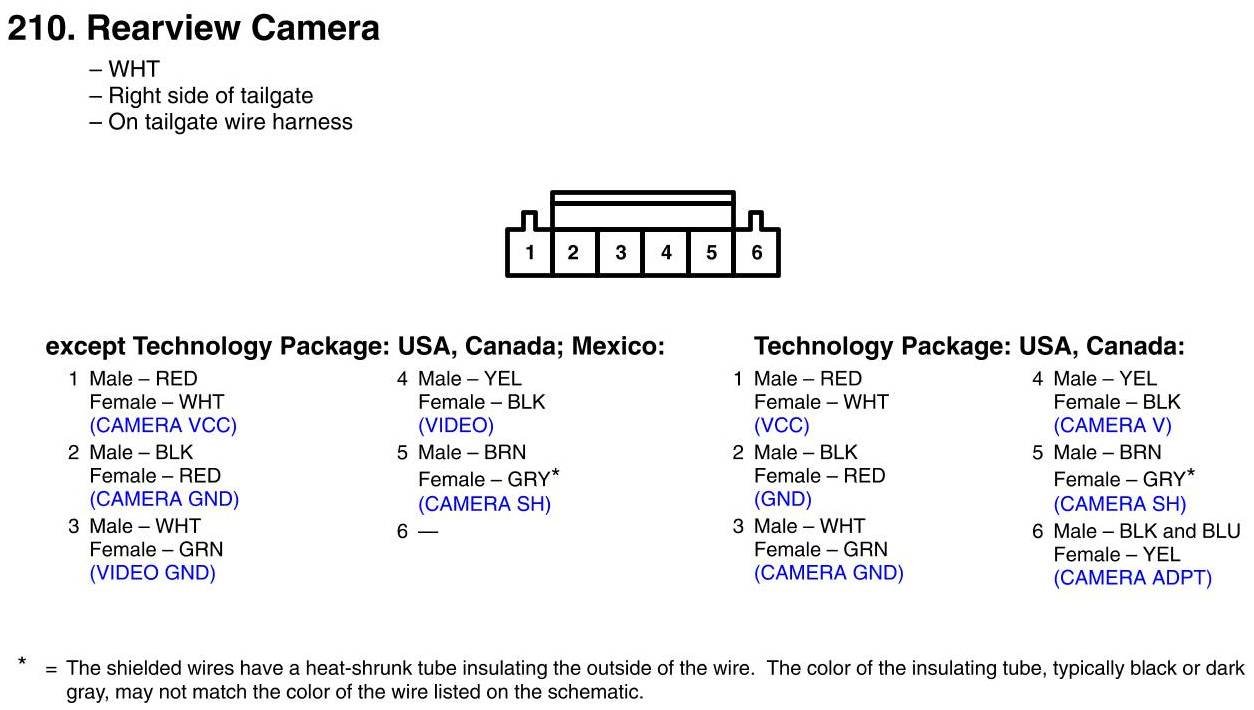This screenshot has height=710, width=1254.
Task: Click the "On tailgate wire harness" line
Action: tap(230, 122)
